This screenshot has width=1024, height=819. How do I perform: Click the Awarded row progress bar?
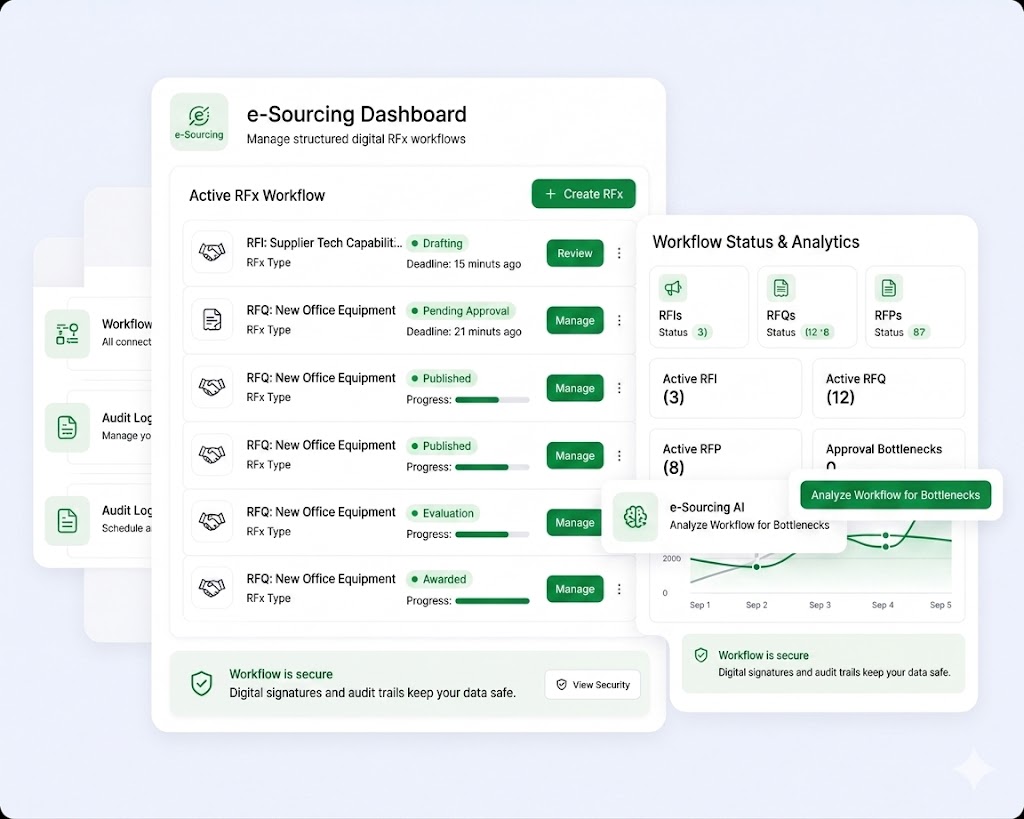coord(492,601)
